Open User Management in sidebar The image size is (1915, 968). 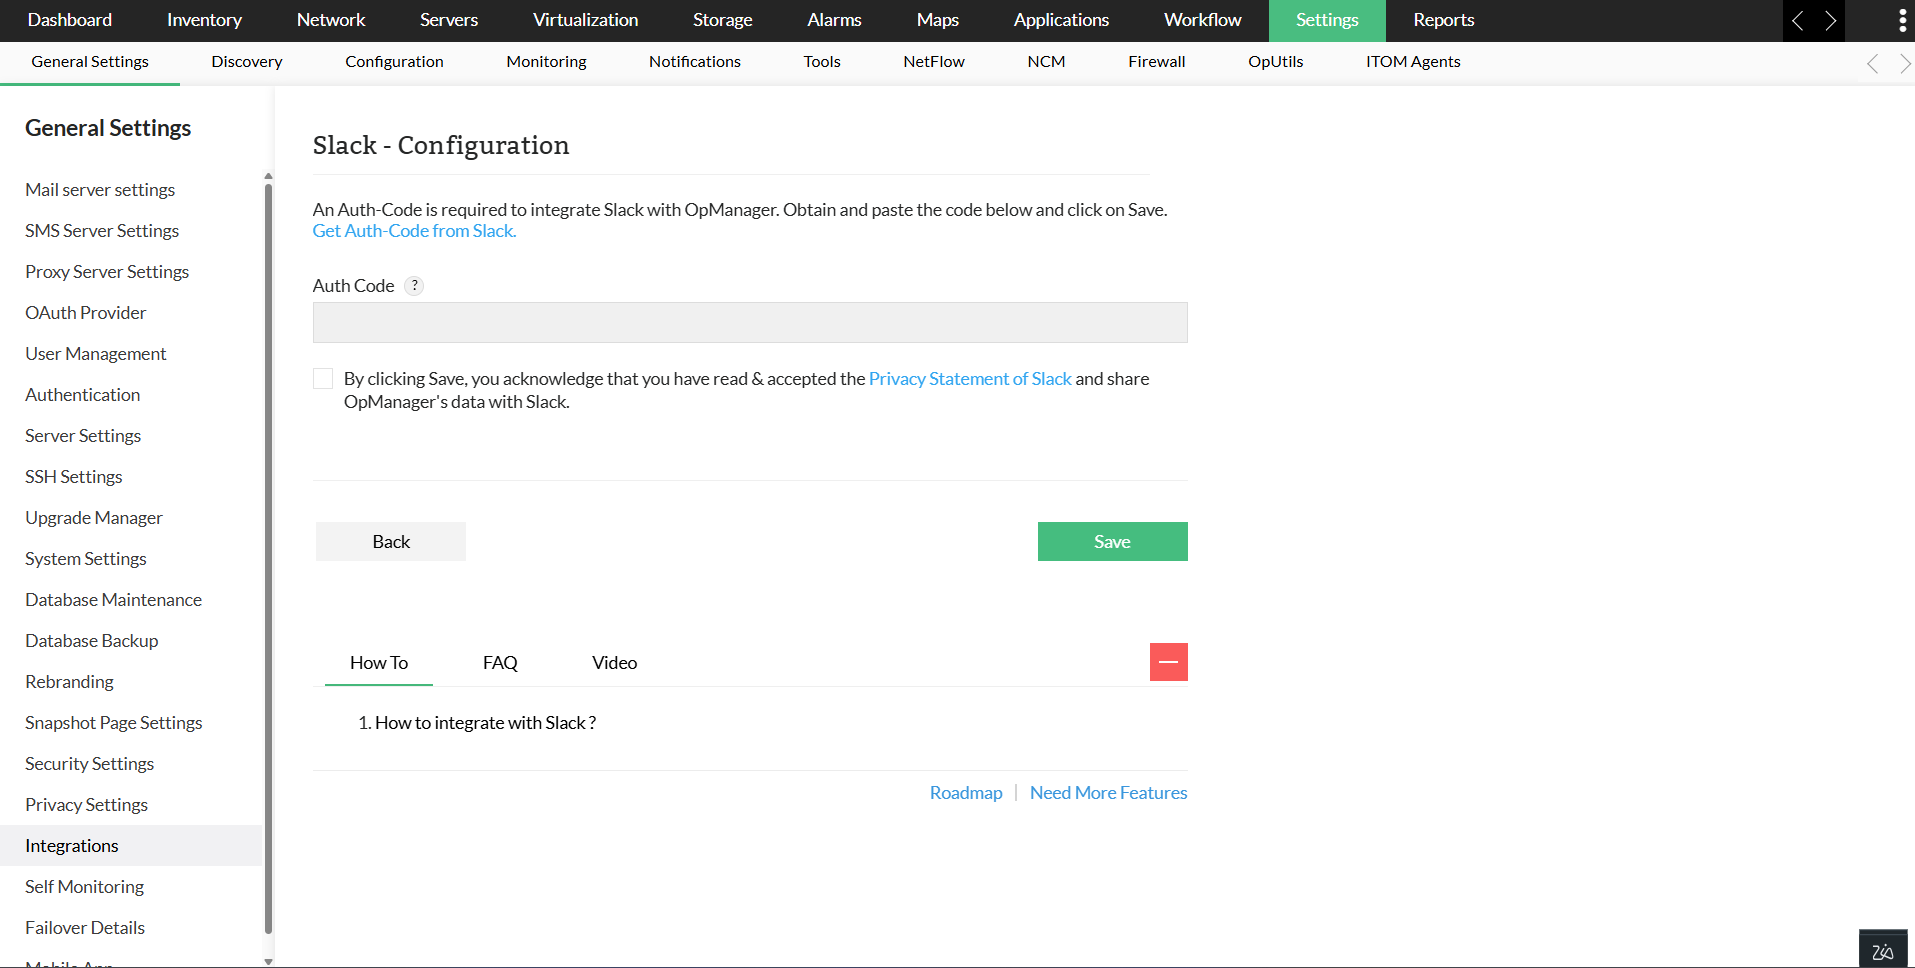point(96,354)
